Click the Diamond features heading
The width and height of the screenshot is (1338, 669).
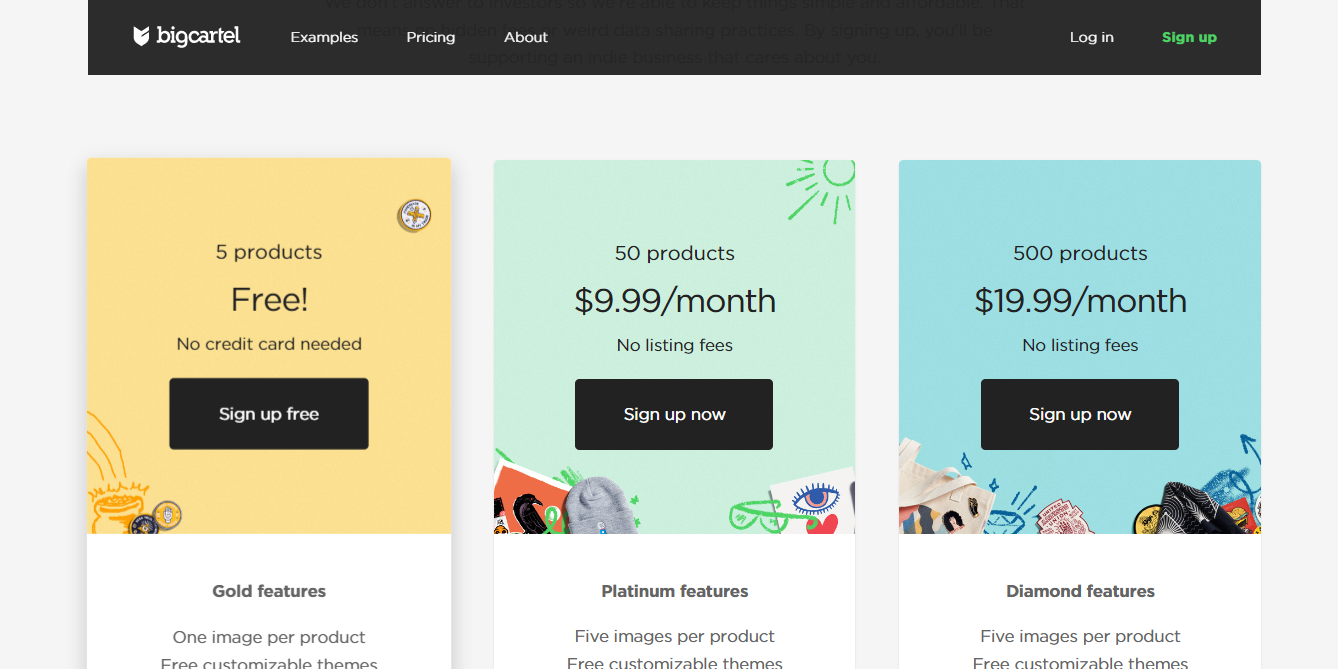[1080, 591]
